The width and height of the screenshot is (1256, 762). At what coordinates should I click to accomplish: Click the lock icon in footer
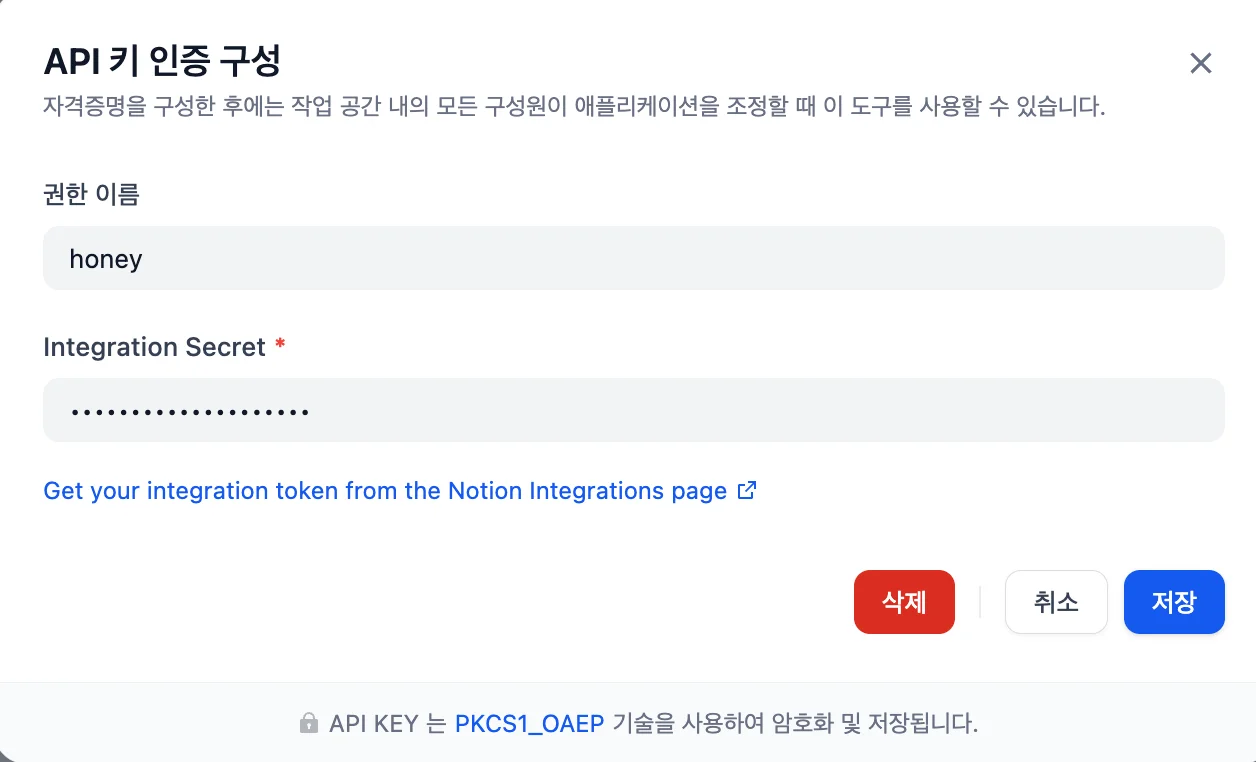[308, 723]
